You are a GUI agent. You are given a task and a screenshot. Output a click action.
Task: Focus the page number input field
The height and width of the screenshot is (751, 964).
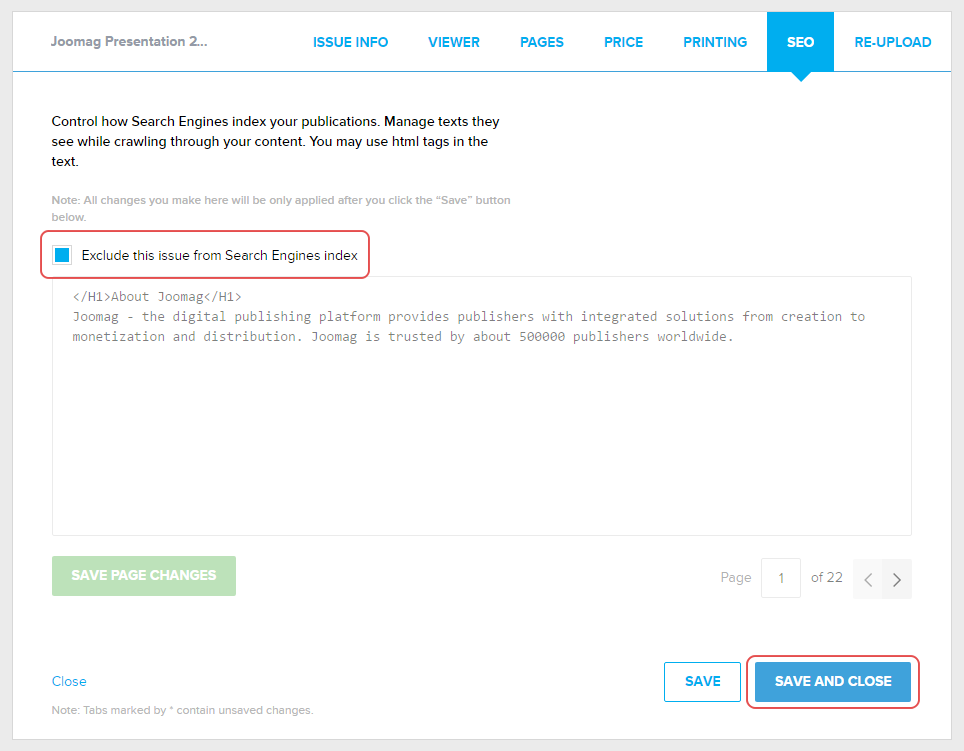(x=780, y=578)
